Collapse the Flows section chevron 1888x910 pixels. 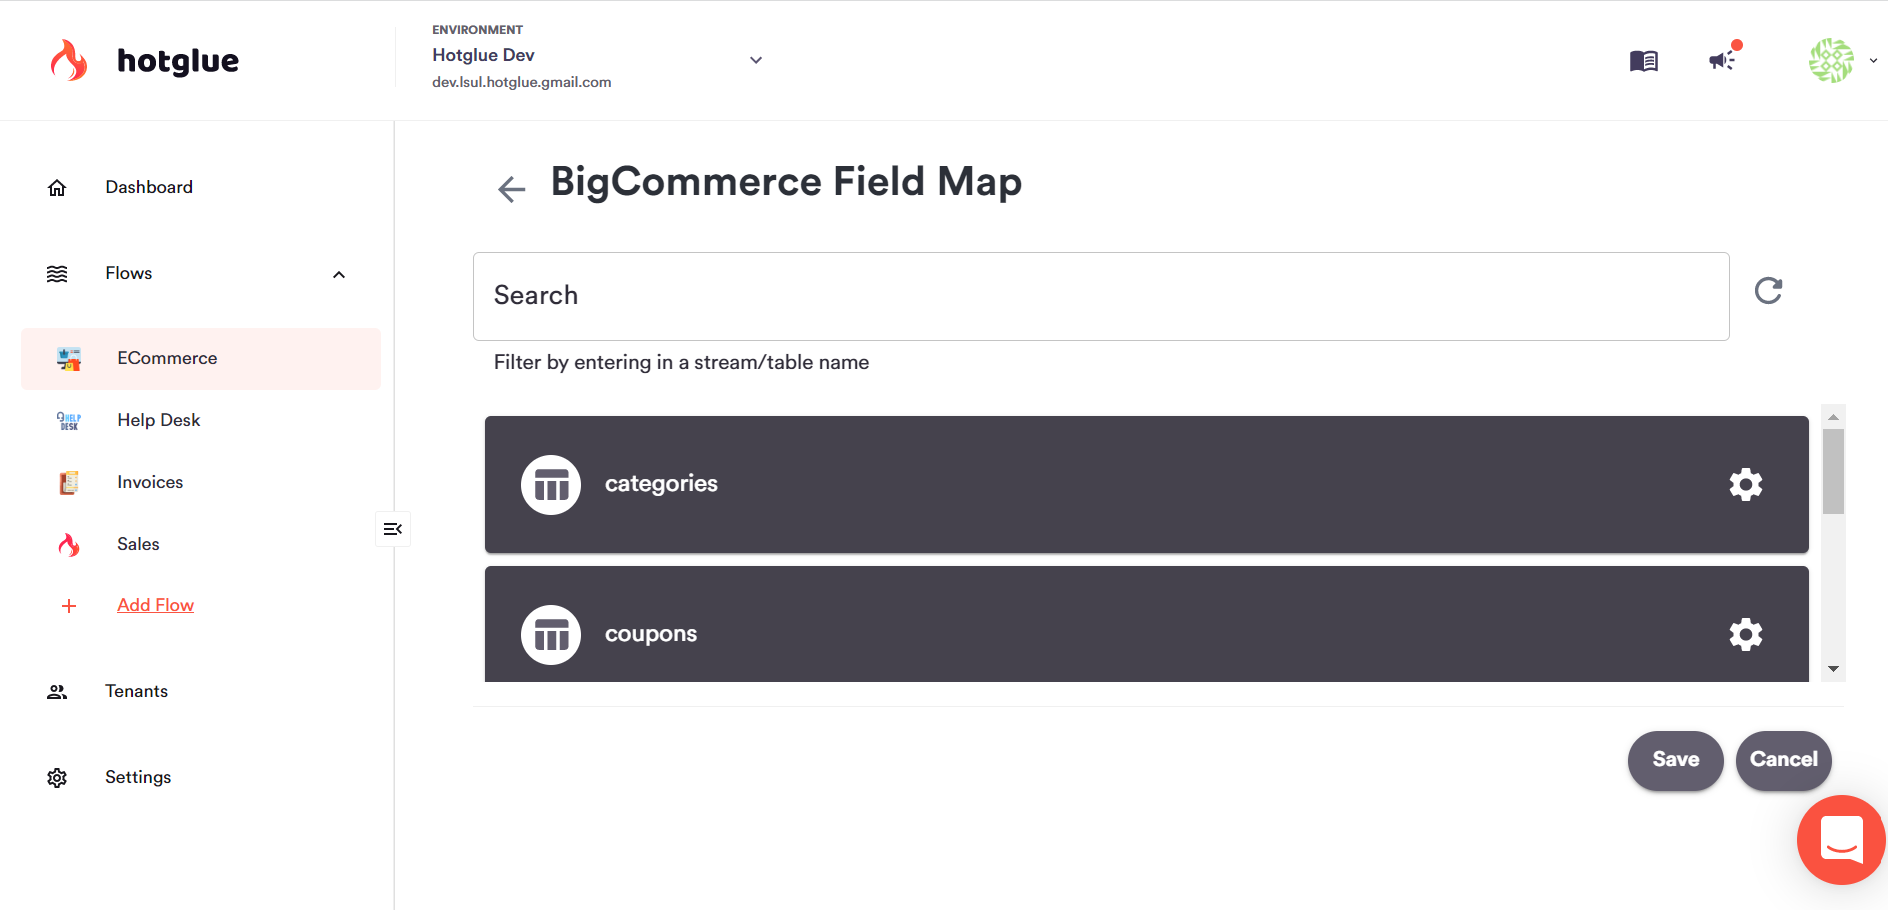pyautogui.click(x=339, y=275)
